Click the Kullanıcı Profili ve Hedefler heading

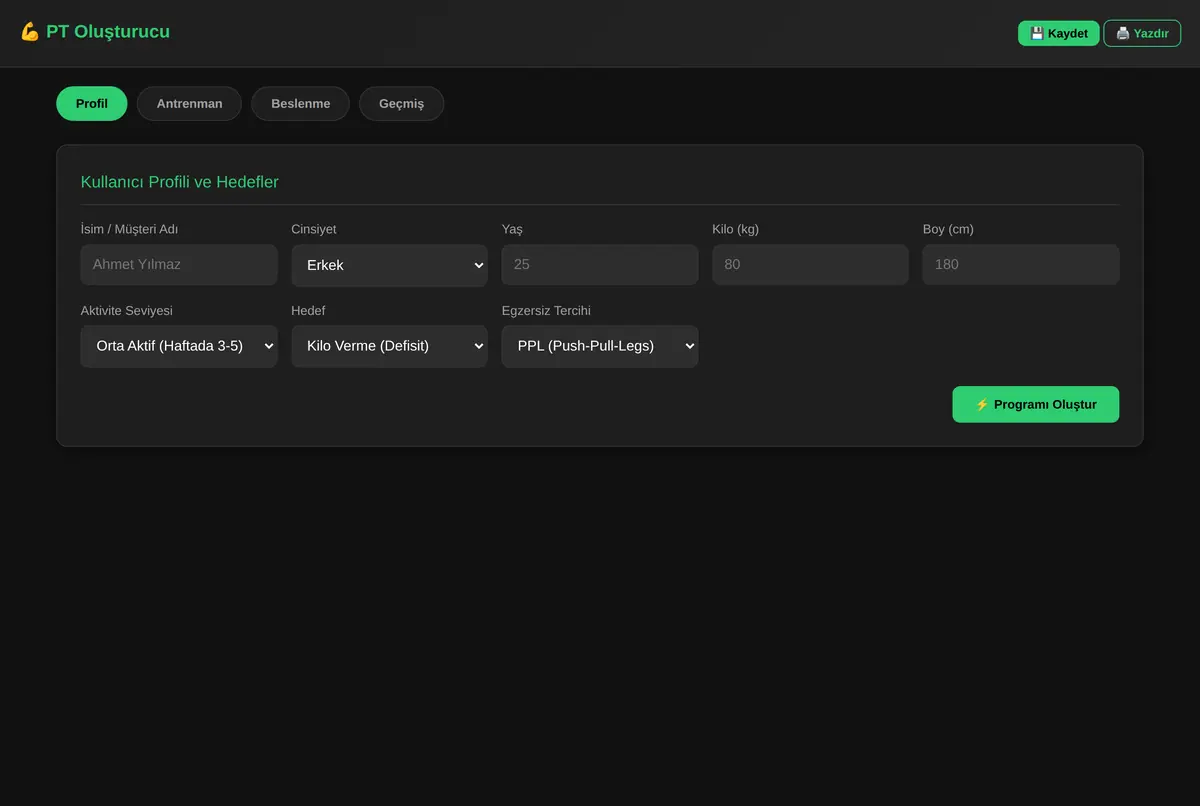180,182
